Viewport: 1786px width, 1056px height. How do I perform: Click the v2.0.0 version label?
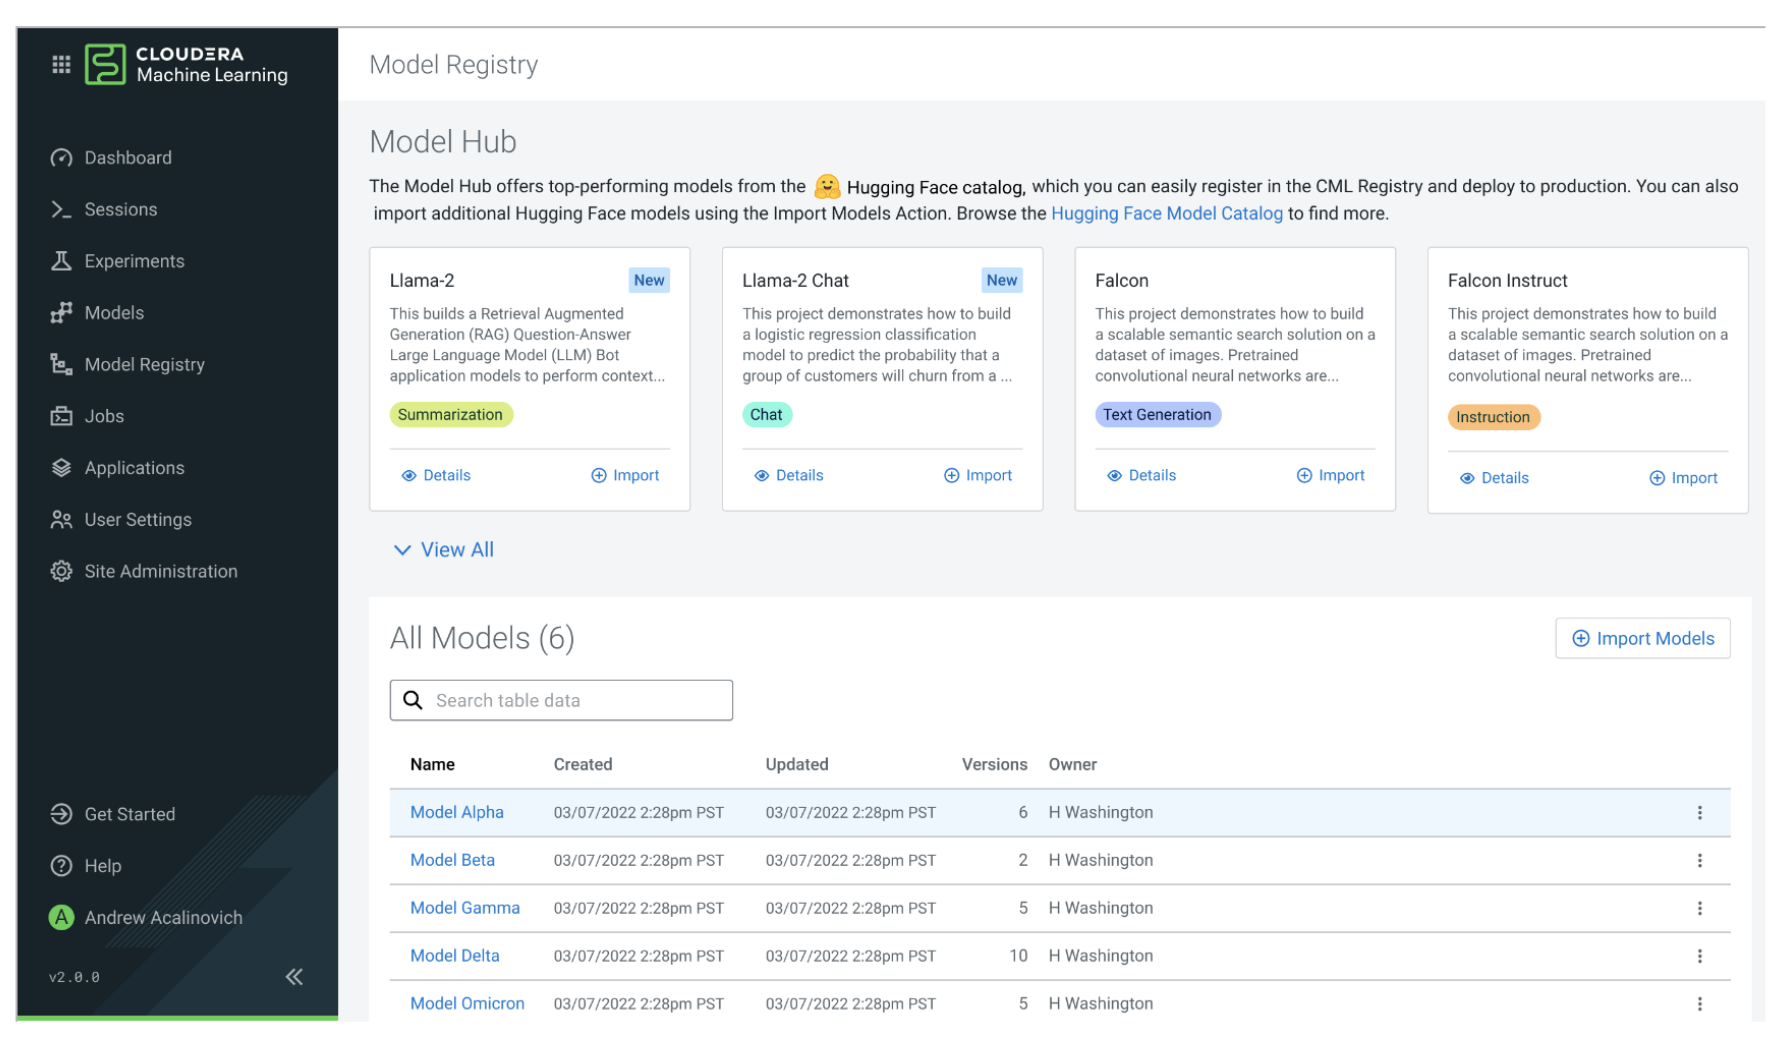pyautogui.click(x=75, y=978)
